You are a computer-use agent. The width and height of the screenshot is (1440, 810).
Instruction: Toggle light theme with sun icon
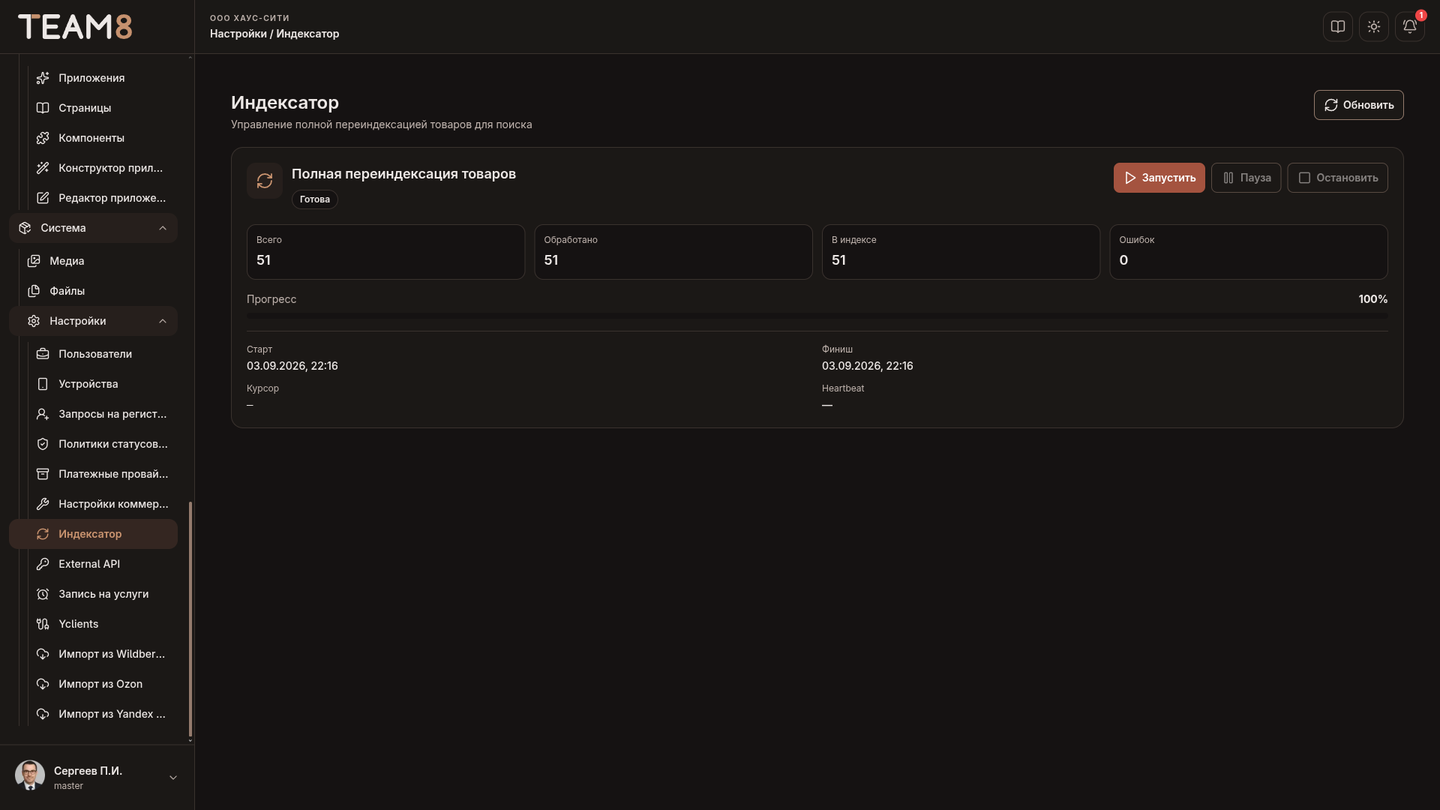[x=1374, y=27]
